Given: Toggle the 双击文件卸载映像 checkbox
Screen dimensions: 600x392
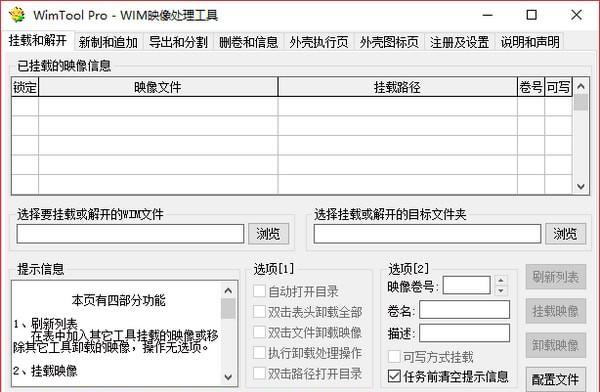Looking at the screenshot, I should pyautogui.click(x=259, y=332).
